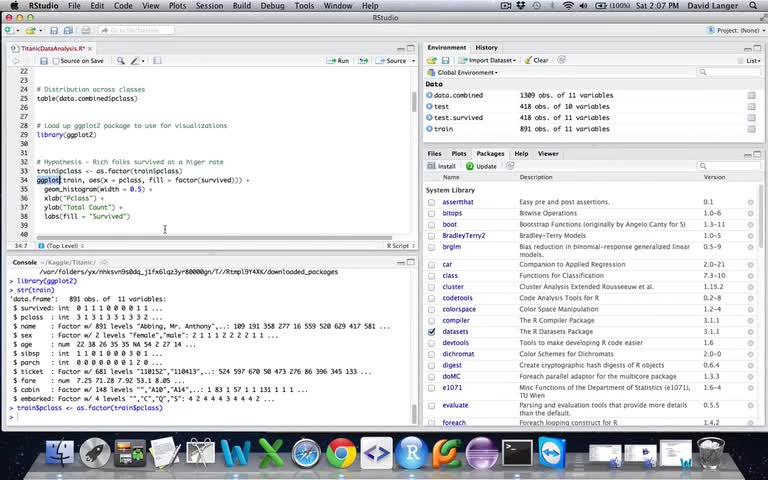The width and height of the screenshot is (768, 480).
Task: Open the BradleyTerry2 package link
Action: point(463,236)
